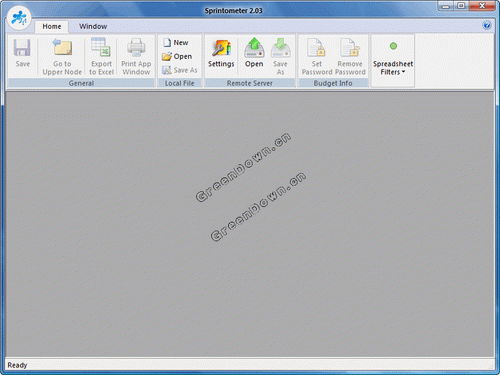
Task: Open the round application menu button
Action: tap(19, 18)
